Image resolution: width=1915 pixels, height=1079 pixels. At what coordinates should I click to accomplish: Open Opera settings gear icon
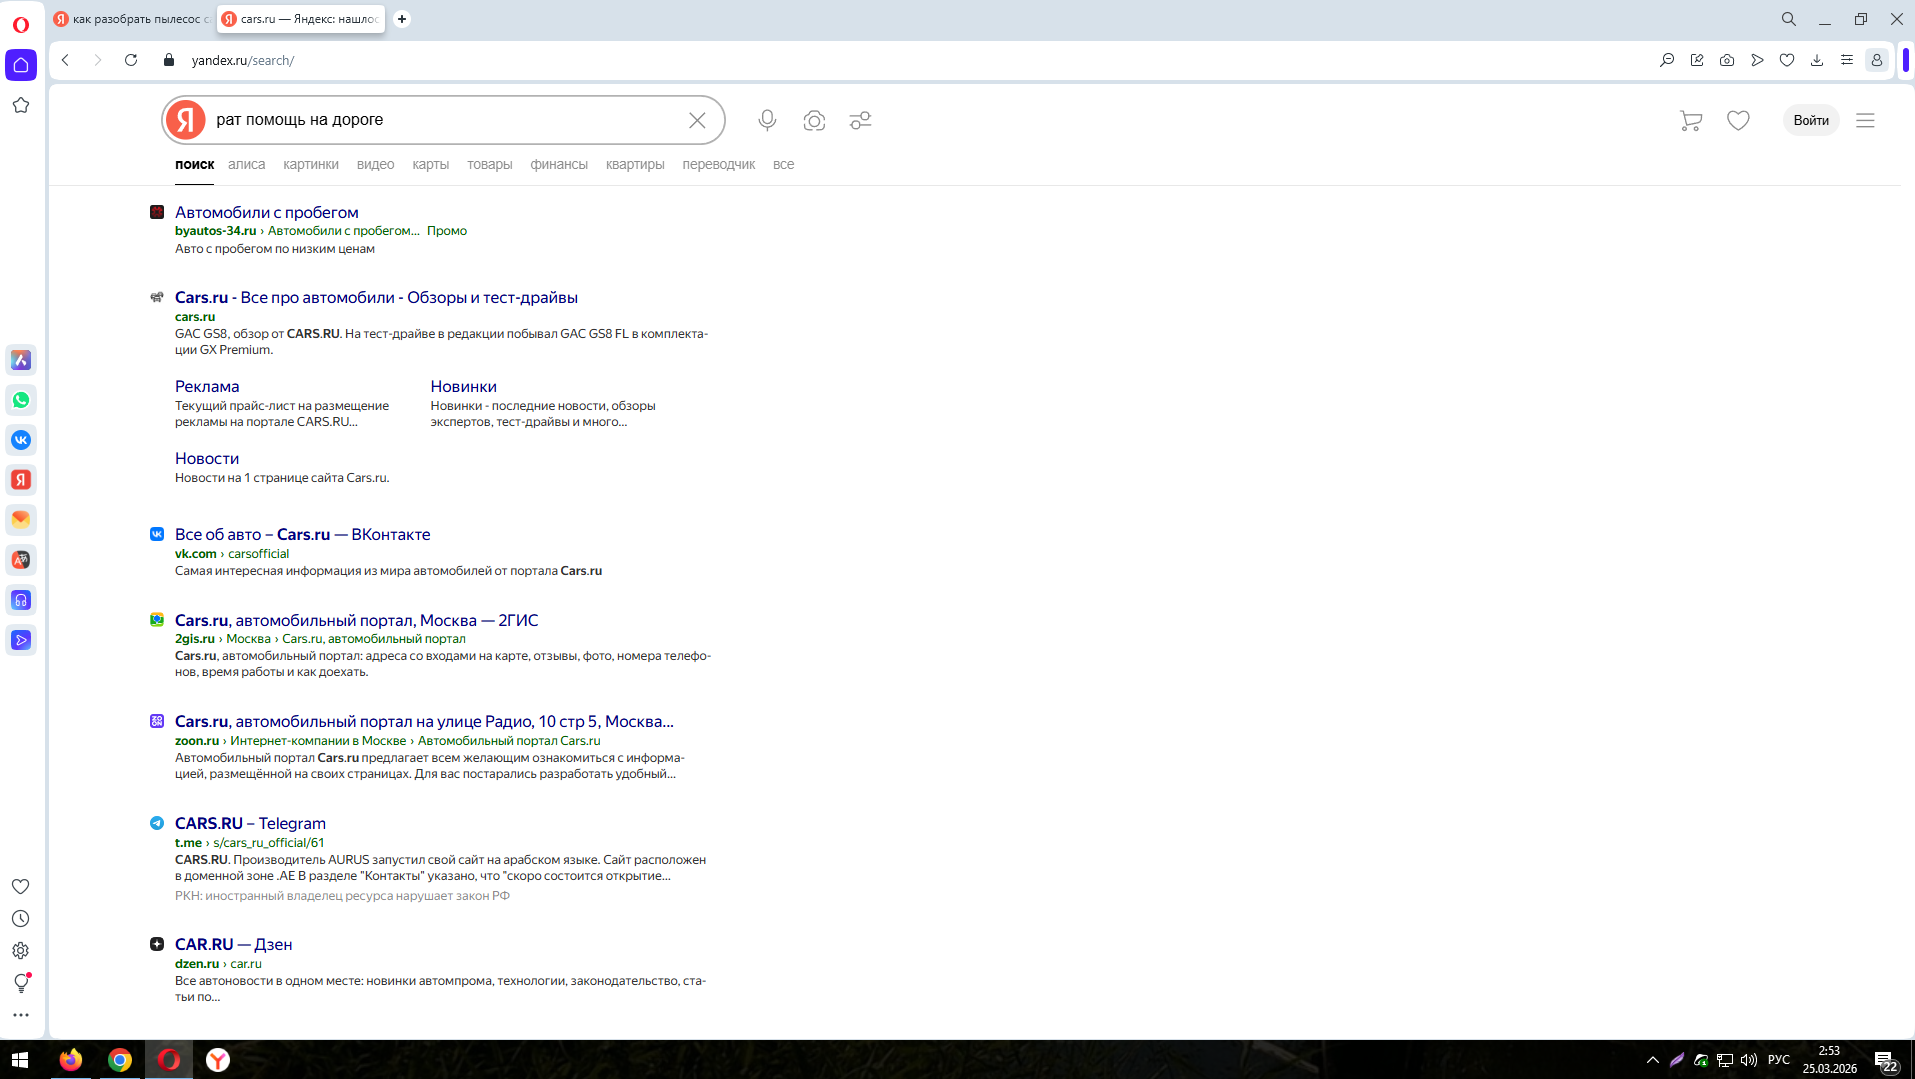[x=21, y=950]
